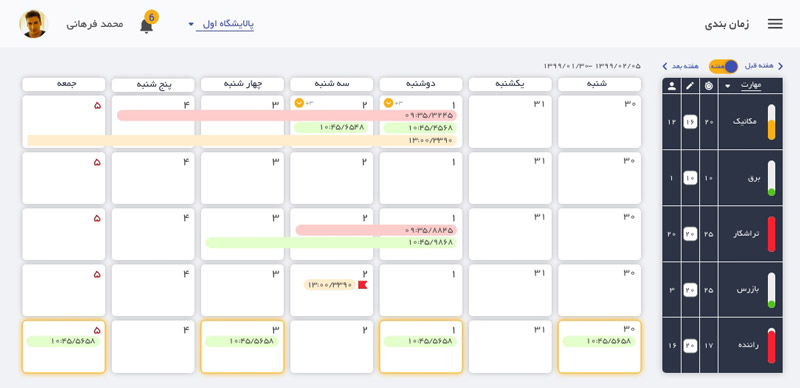Click the assigned count 3 for بازرس
Image resolution: width=800 pixels, height=388 pixels.
[671, 290]
